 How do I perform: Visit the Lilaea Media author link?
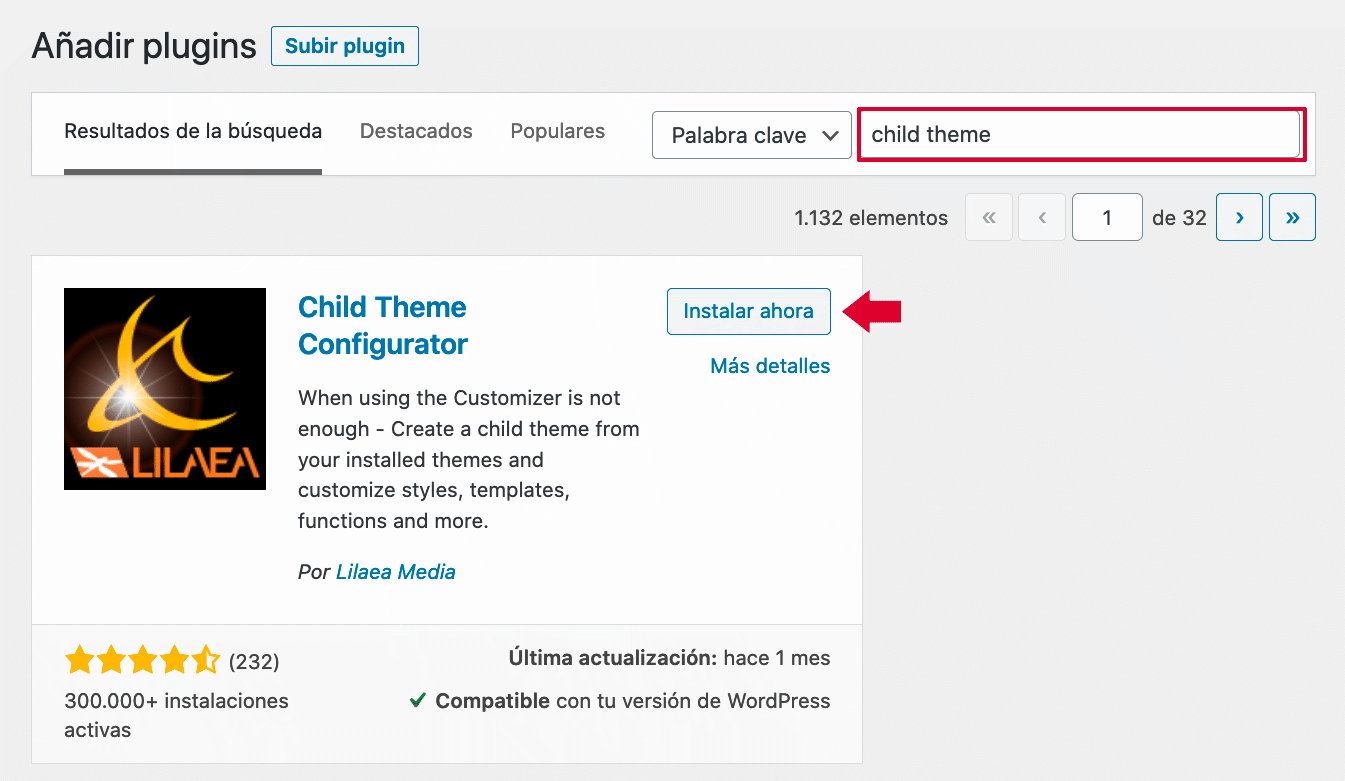(x=396, y=572)
